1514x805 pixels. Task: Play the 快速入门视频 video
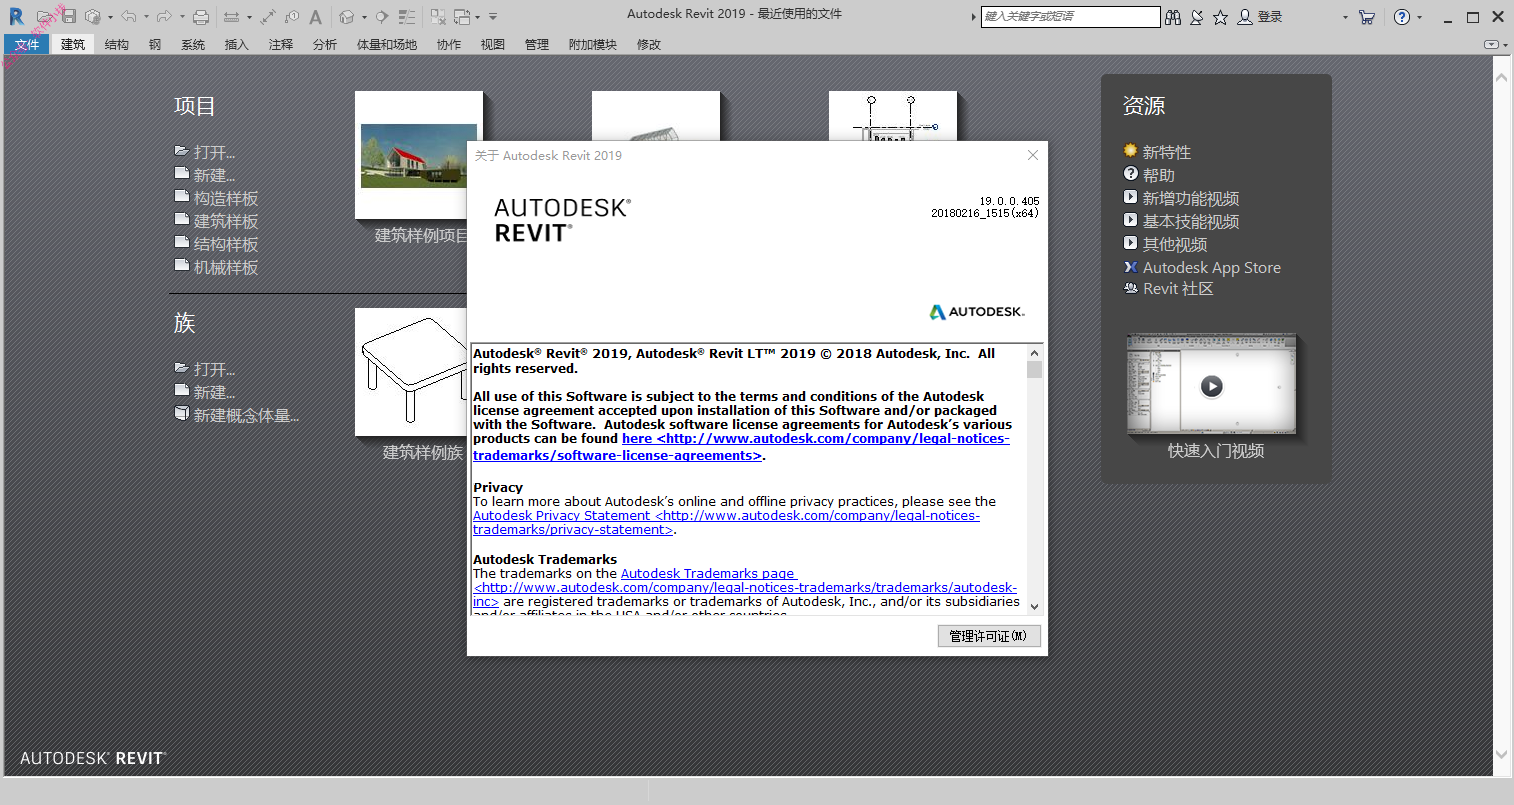pyautogui.click(x=1211, y=386)
